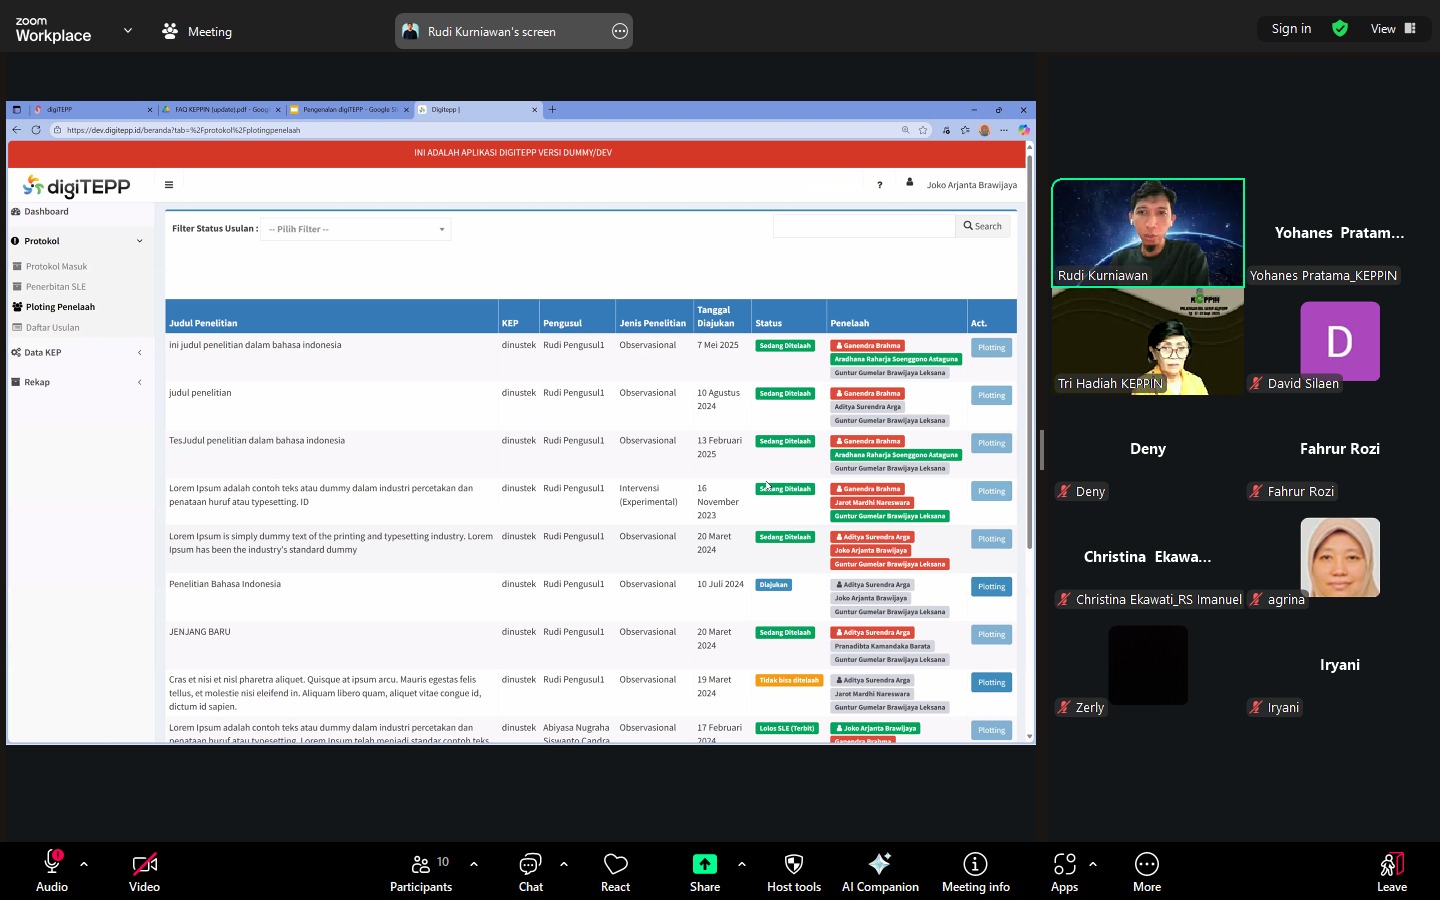The height and width of the screenshot is (900, 1440).
Task: Expand the Audio options arrow
Action: [84, 864]
